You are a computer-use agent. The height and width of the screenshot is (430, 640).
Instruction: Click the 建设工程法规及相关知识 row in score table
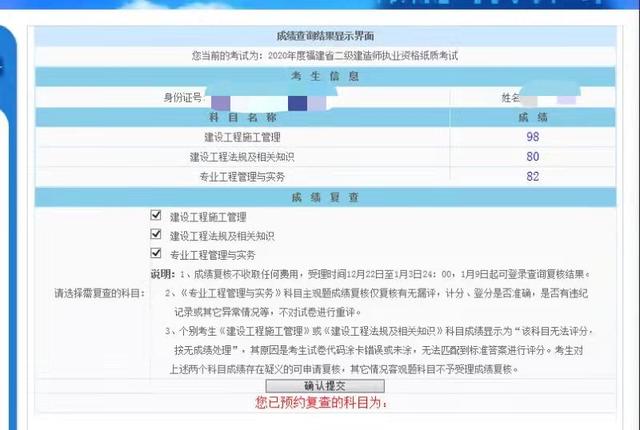pos(325,157)
